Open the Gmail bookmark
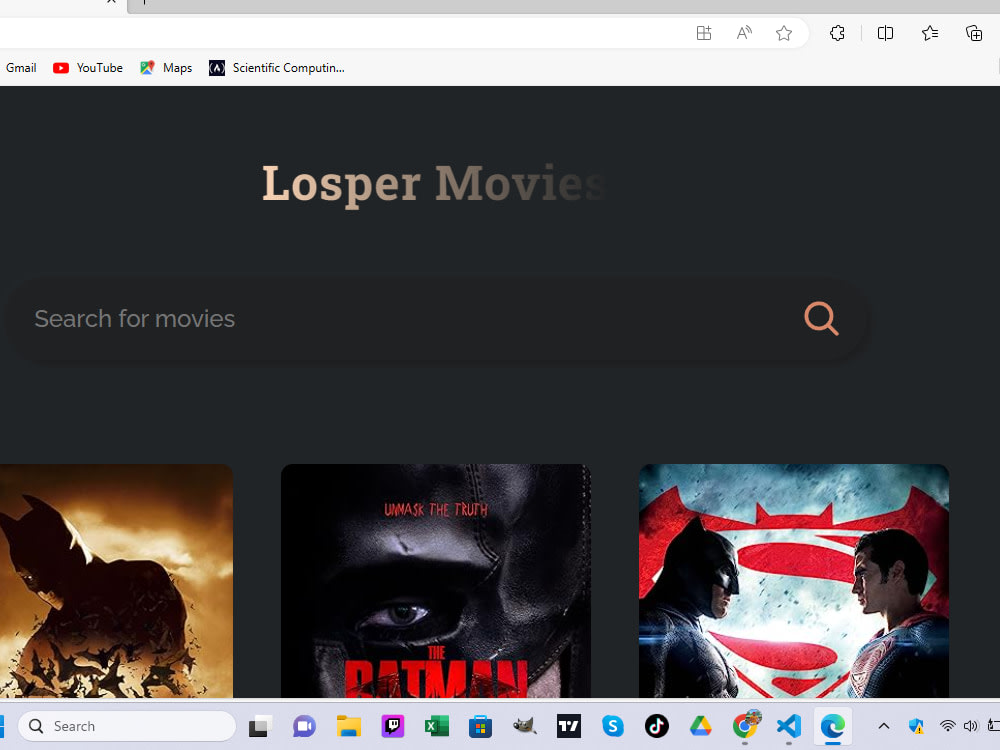Screen dimensions: 1000x750 (21, 68)
